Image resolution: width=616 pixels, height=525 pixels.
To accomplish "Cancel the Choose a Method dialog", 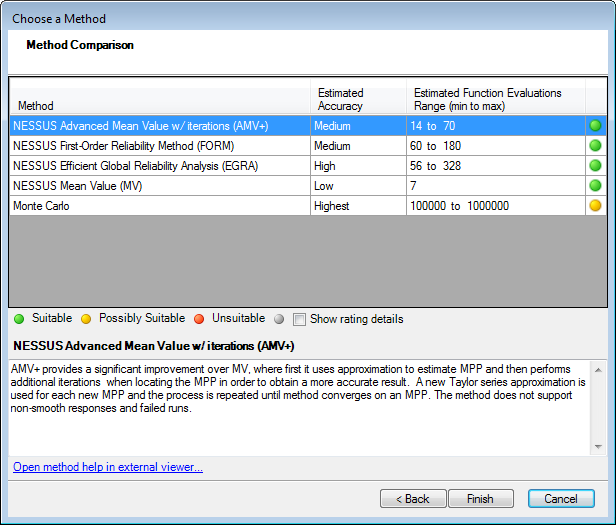I will [561, 498].
